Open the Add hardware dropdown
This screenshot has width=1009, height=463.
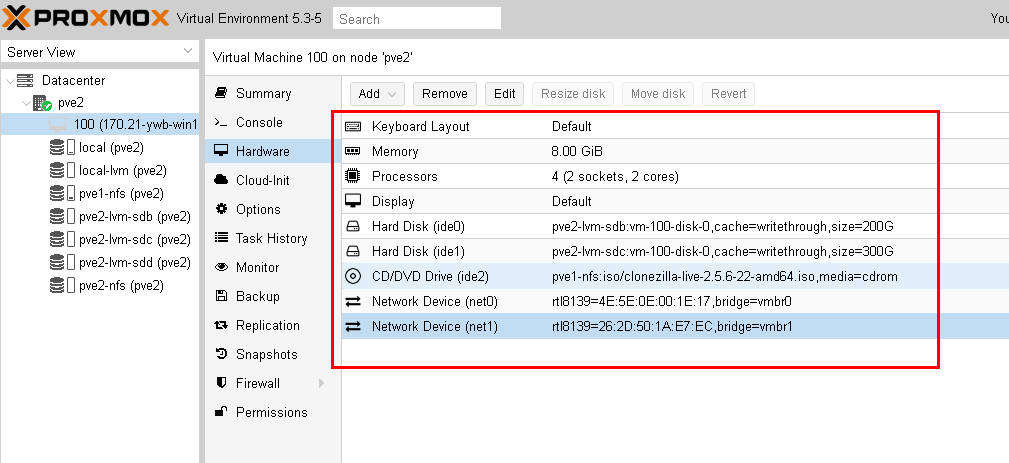pyautogui.click(x=377, y=94)
